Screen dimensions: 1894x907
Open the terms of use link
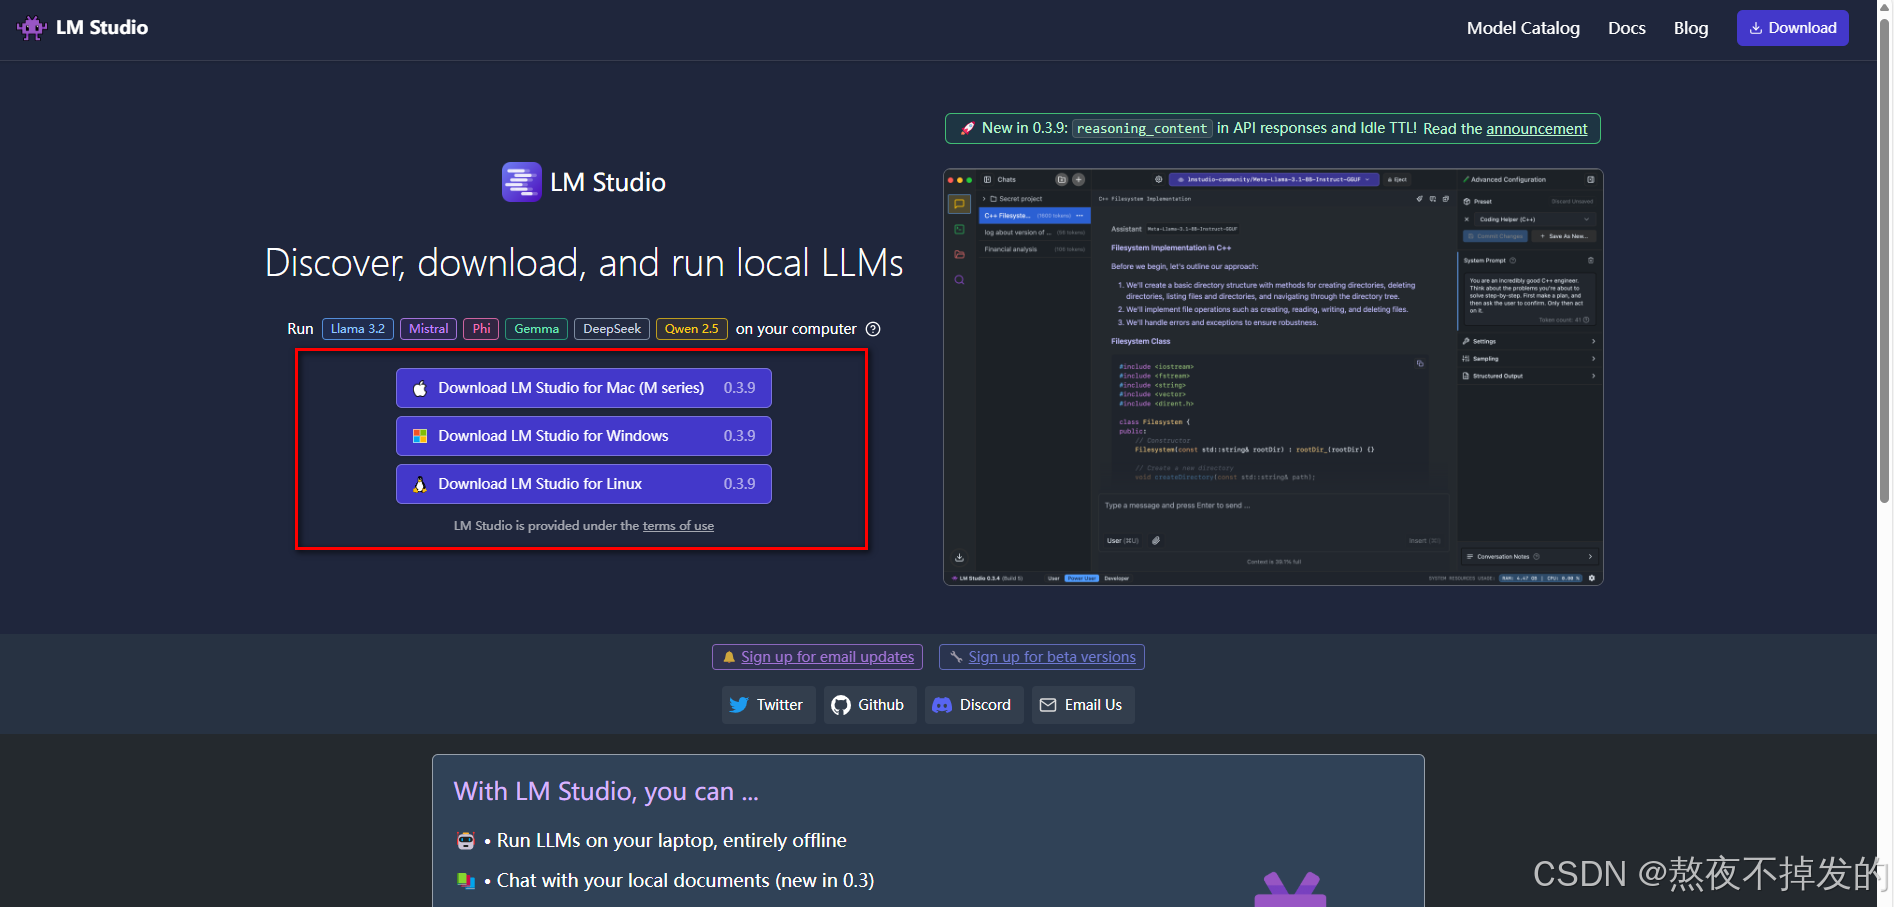[678, 526]
